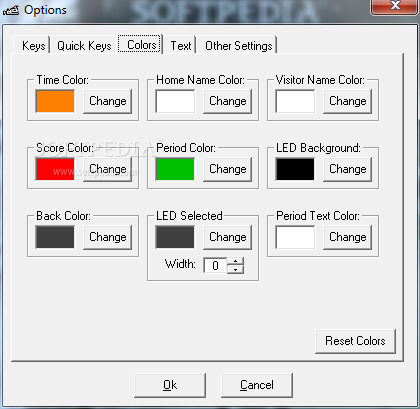Change the Back Color
The width and height of the screenshot is (420, 409).
click(x=107, y=237)
